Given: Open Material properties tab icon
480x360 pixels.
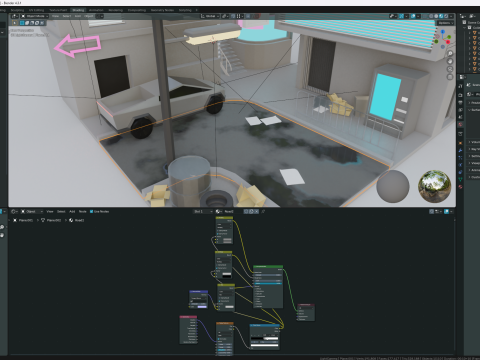Looking at the screenshot, I should point(460,187).
